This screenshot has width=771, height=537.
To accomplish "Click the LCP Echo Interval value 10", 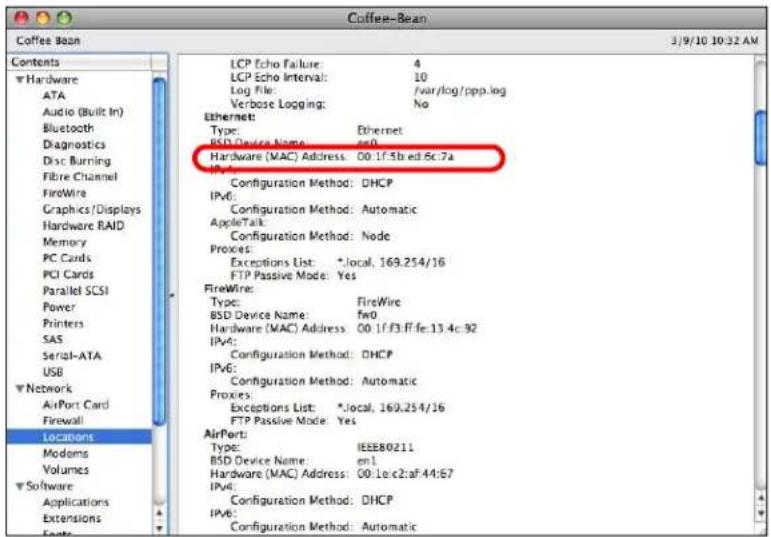I will click(x=420, y=77).
